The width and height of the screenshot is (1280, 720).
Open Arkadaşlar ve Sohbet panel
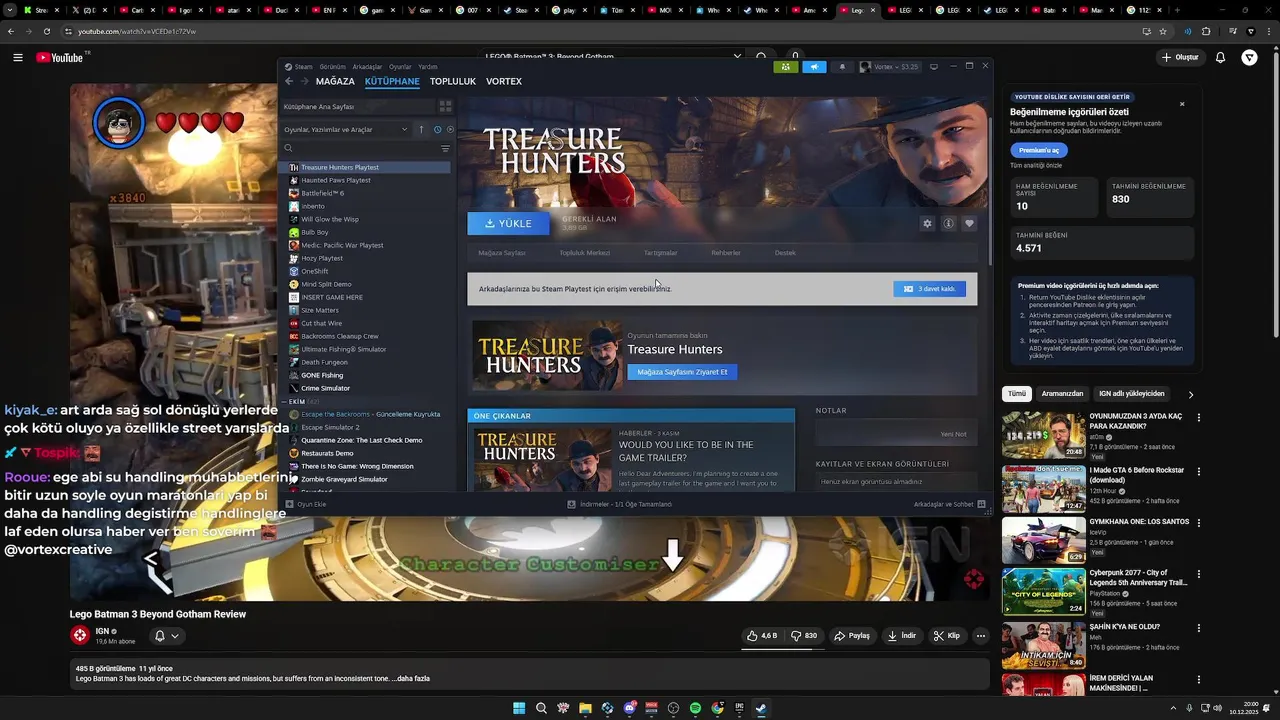949,504
